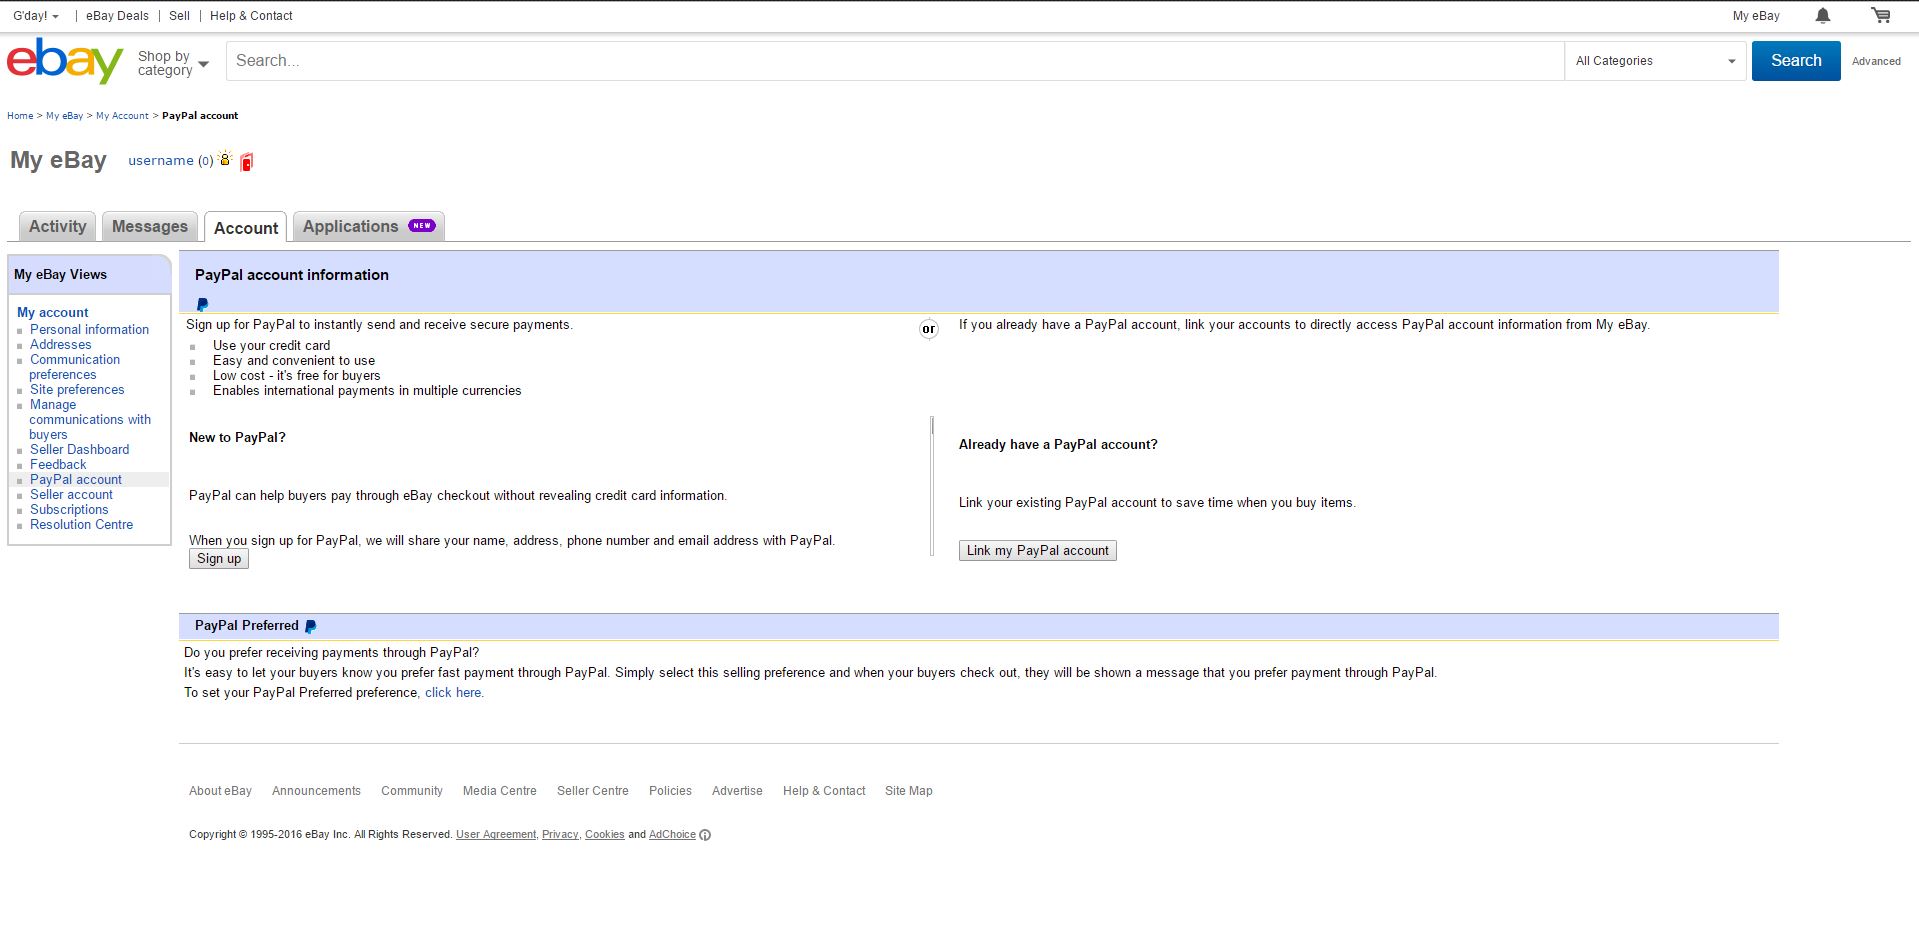The width and height of the screenshot is (1919, 952).
Task: Open Help & Contact in top bar
Action: (x=251, y=16)
